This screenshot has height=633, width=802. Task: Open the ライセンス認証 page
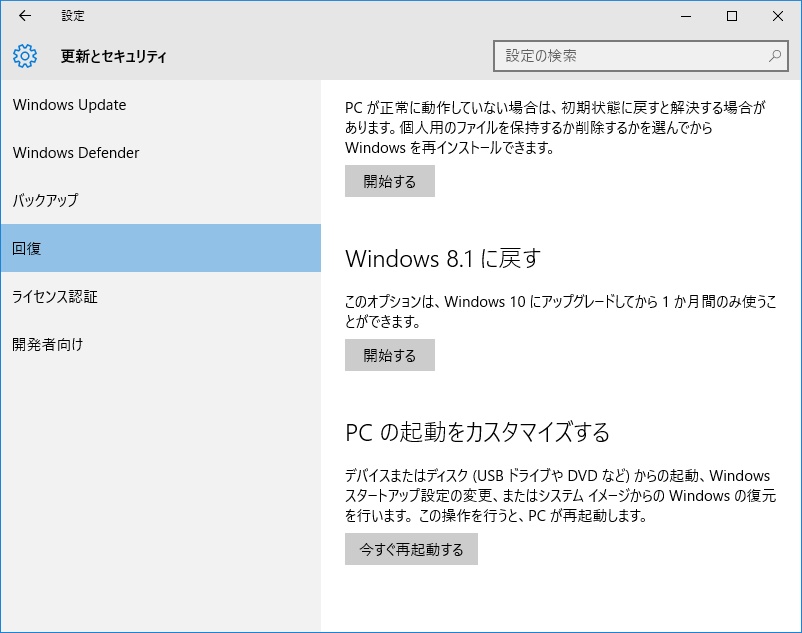(x=55, y=297)
